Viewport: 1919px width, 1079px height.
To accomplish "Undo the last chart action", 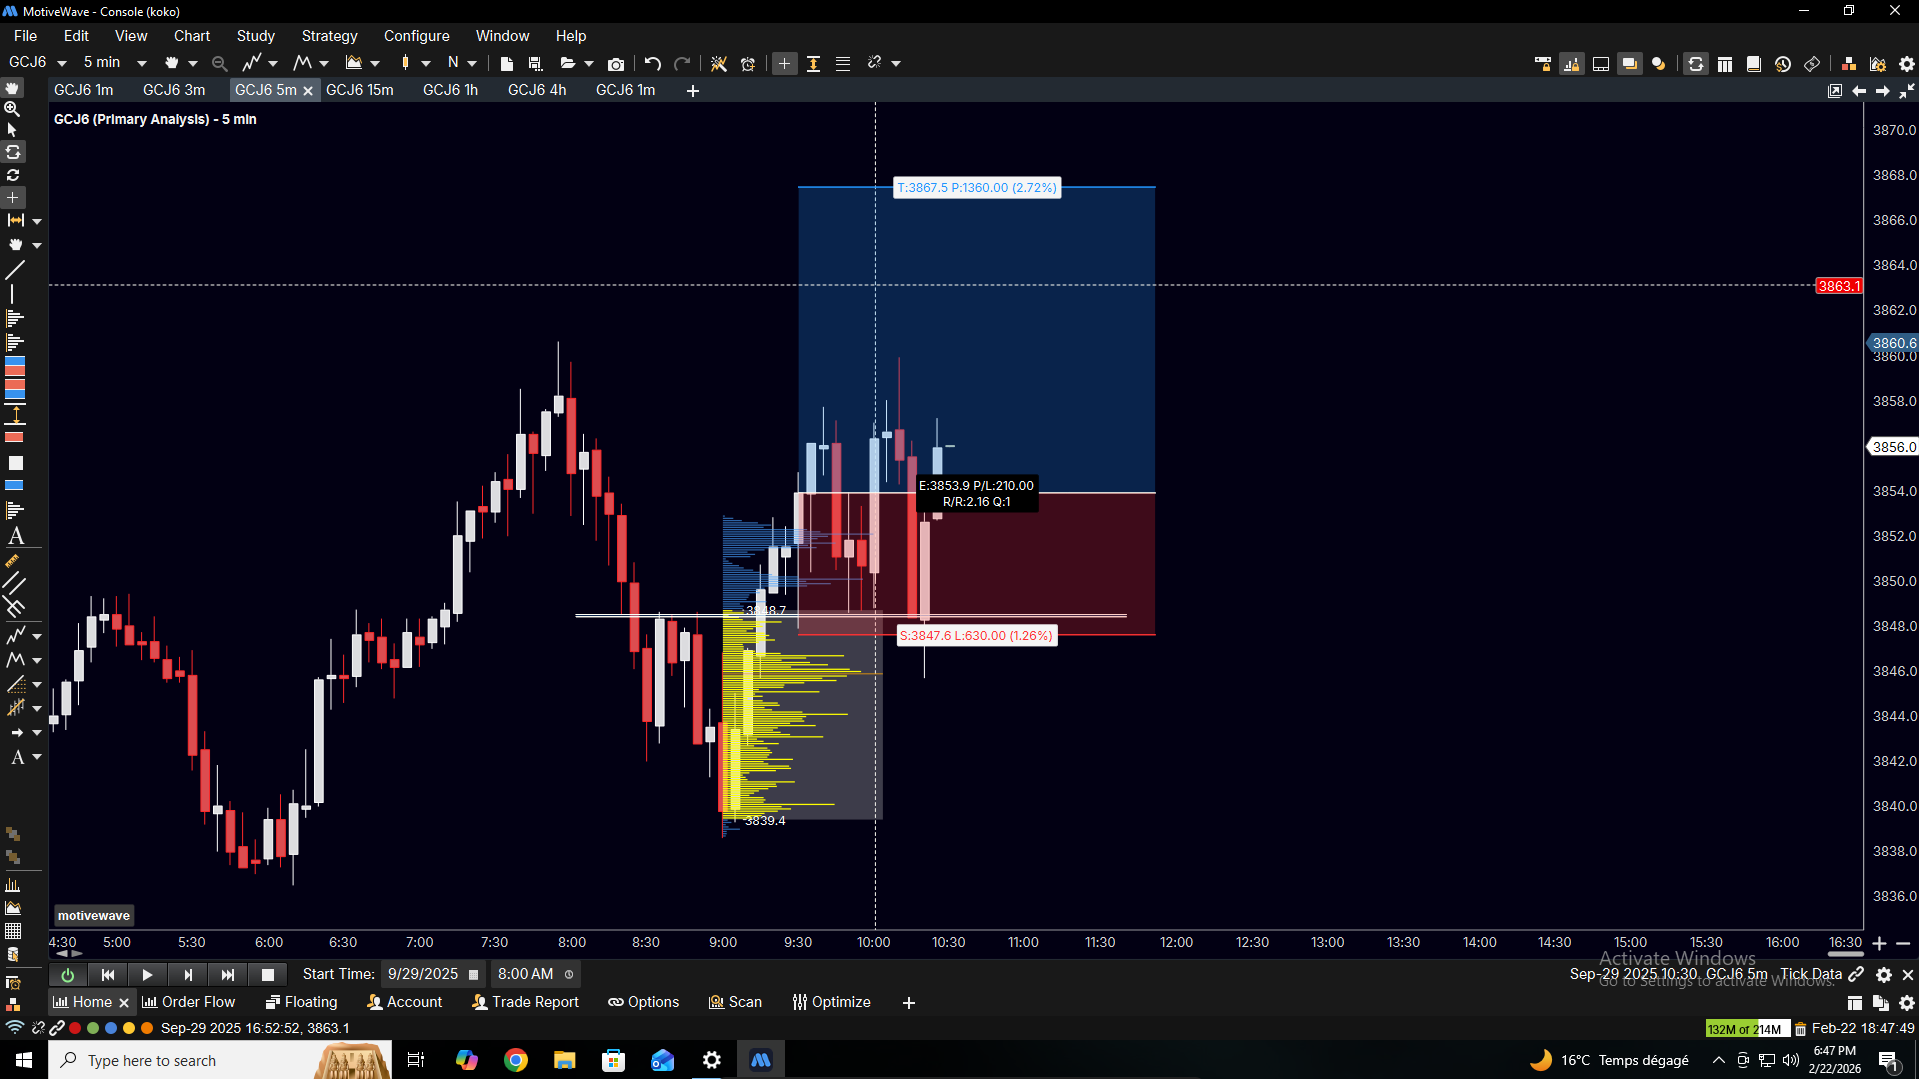I will (x=653, y=63).
